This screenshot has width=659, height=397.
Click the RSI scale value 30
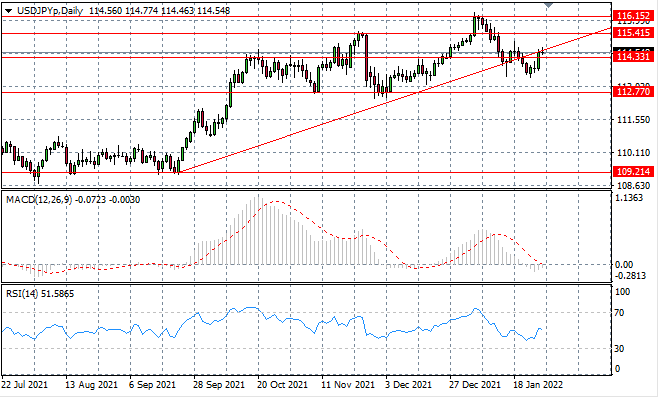click(619, 349)
